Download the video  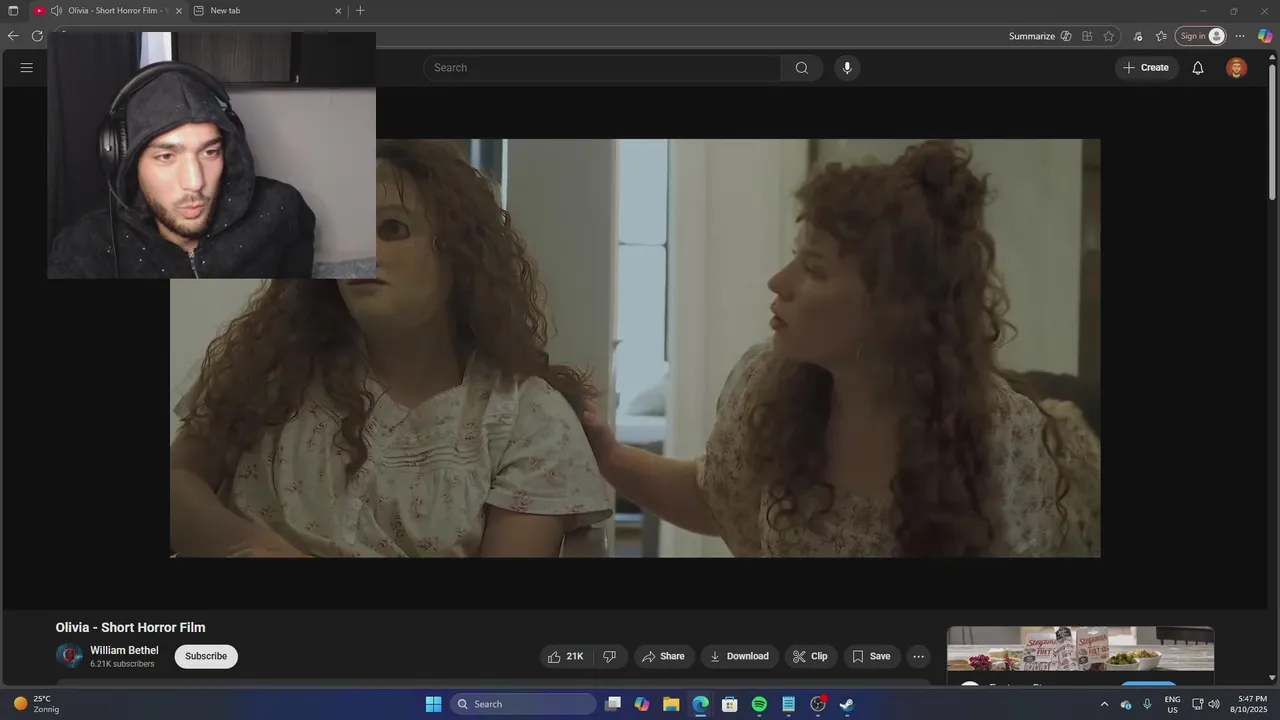coord(739,657)
